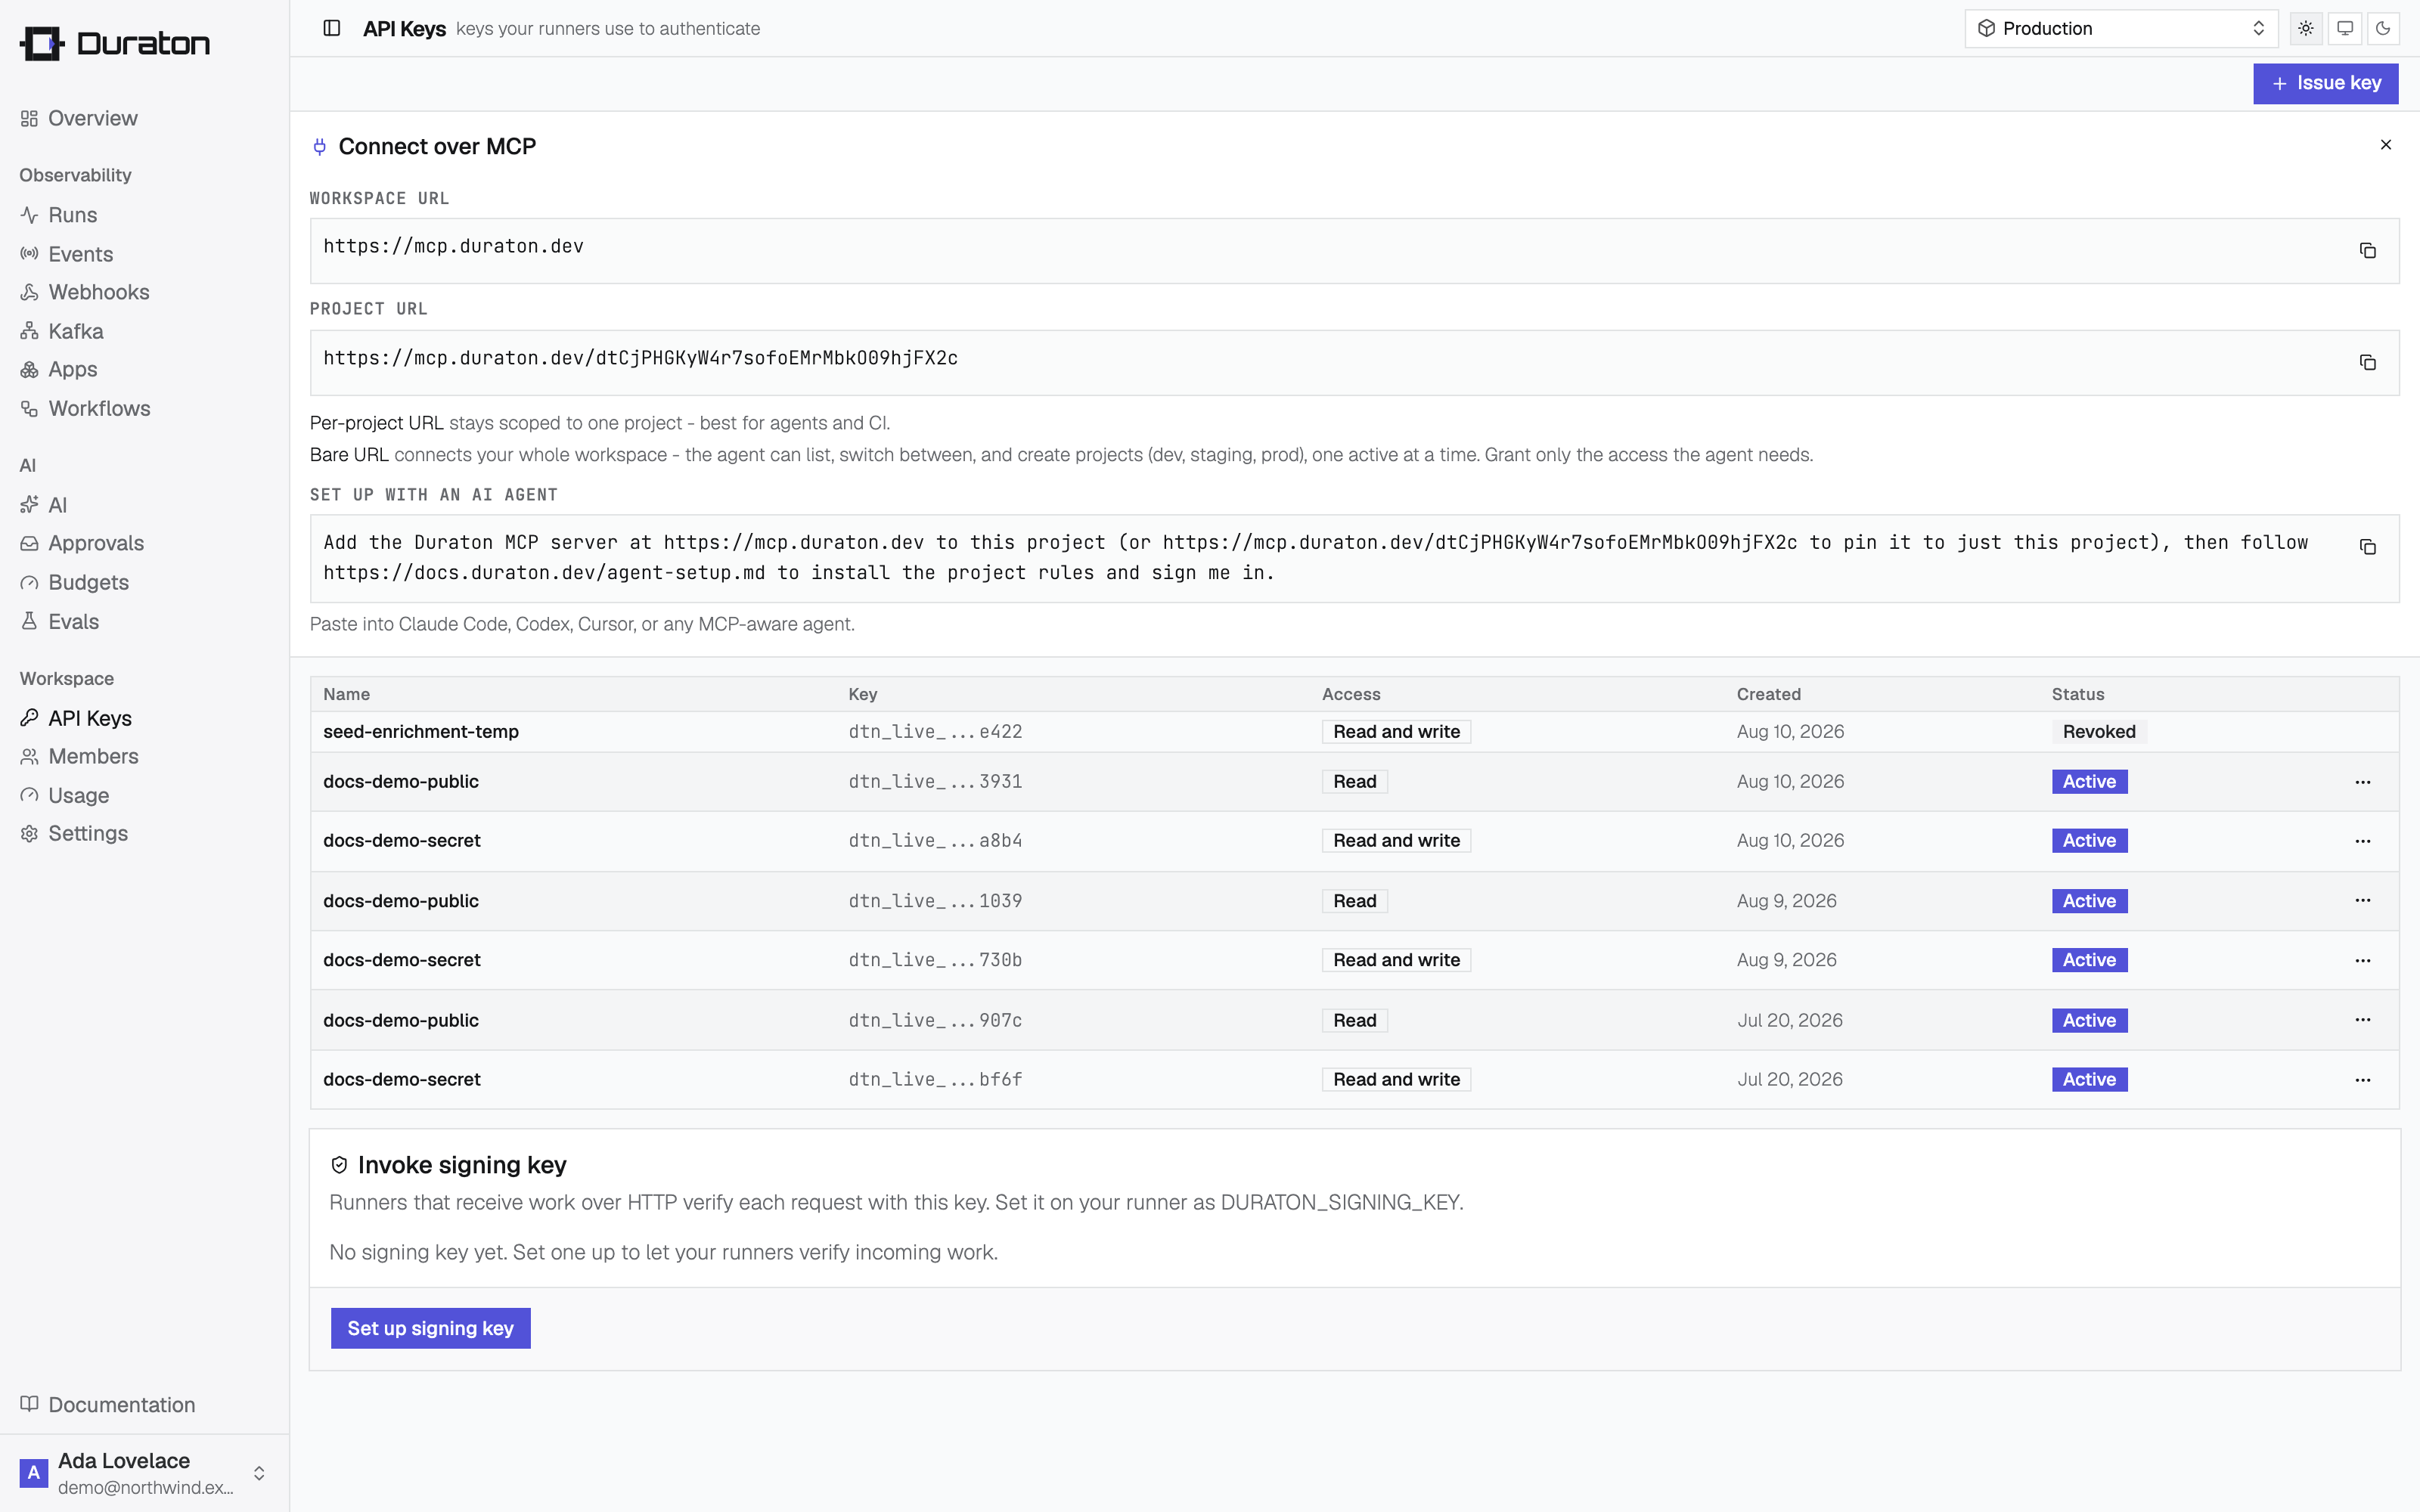Expand the Ada Lovelace account menu
Viewport: 2420px width, 1512px height.
pos(144,1473)
